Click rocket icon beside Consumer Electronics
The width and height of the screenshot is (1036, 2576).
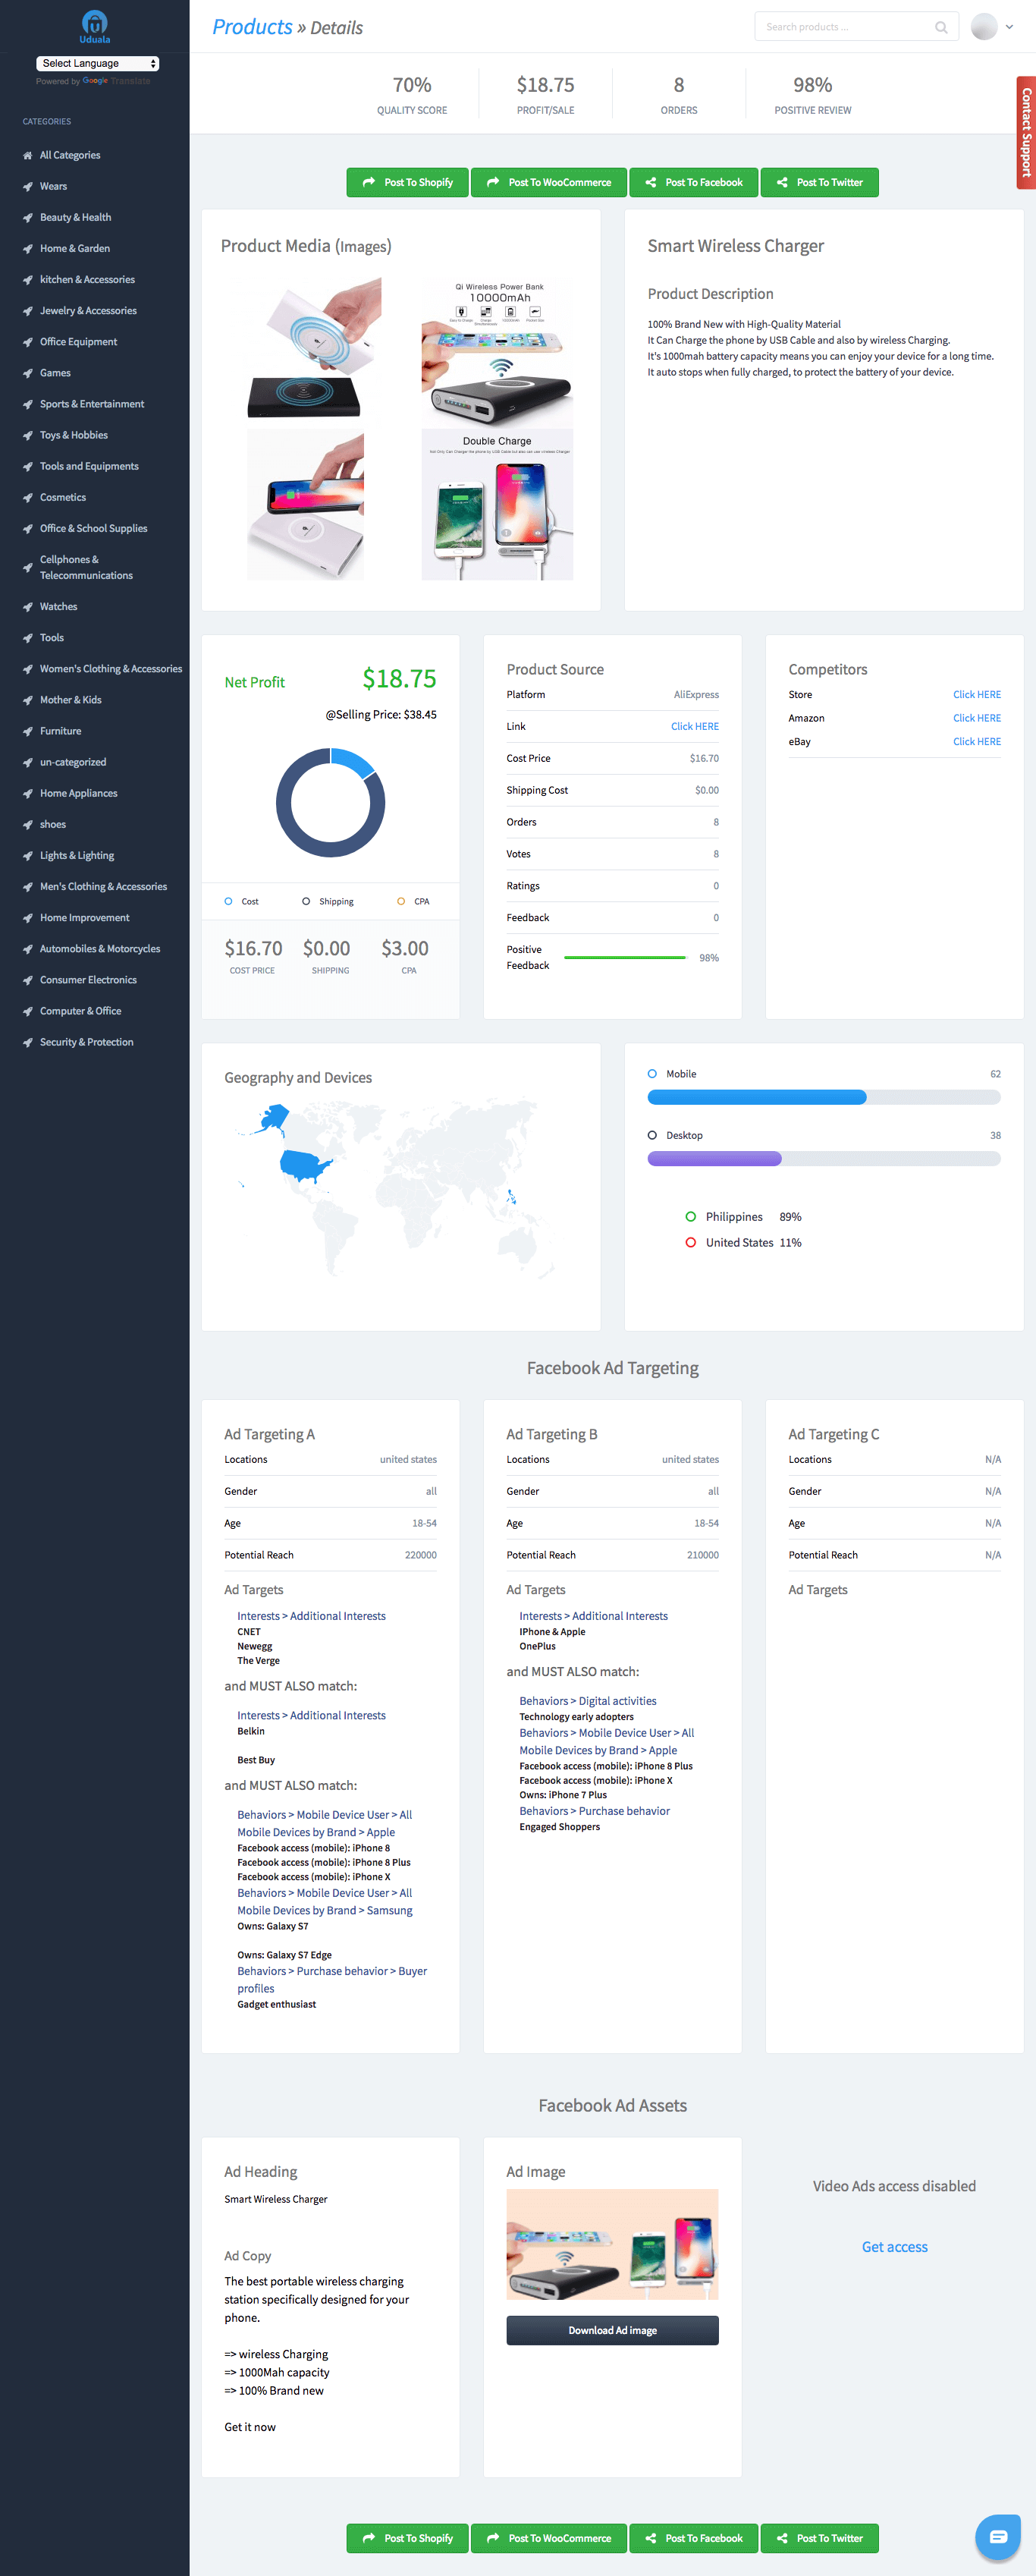click(x=28, y=980)
